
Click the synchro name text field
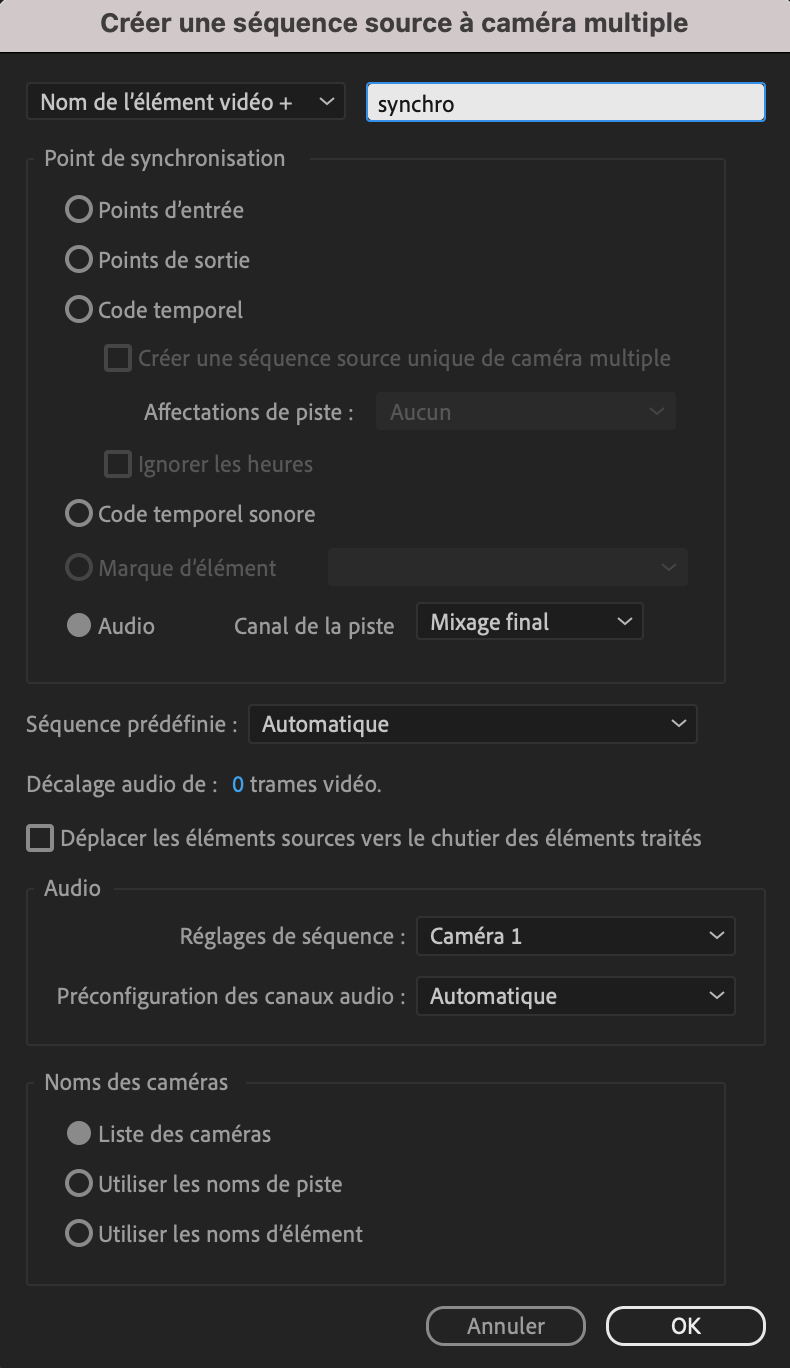click(x=565, y=103)
